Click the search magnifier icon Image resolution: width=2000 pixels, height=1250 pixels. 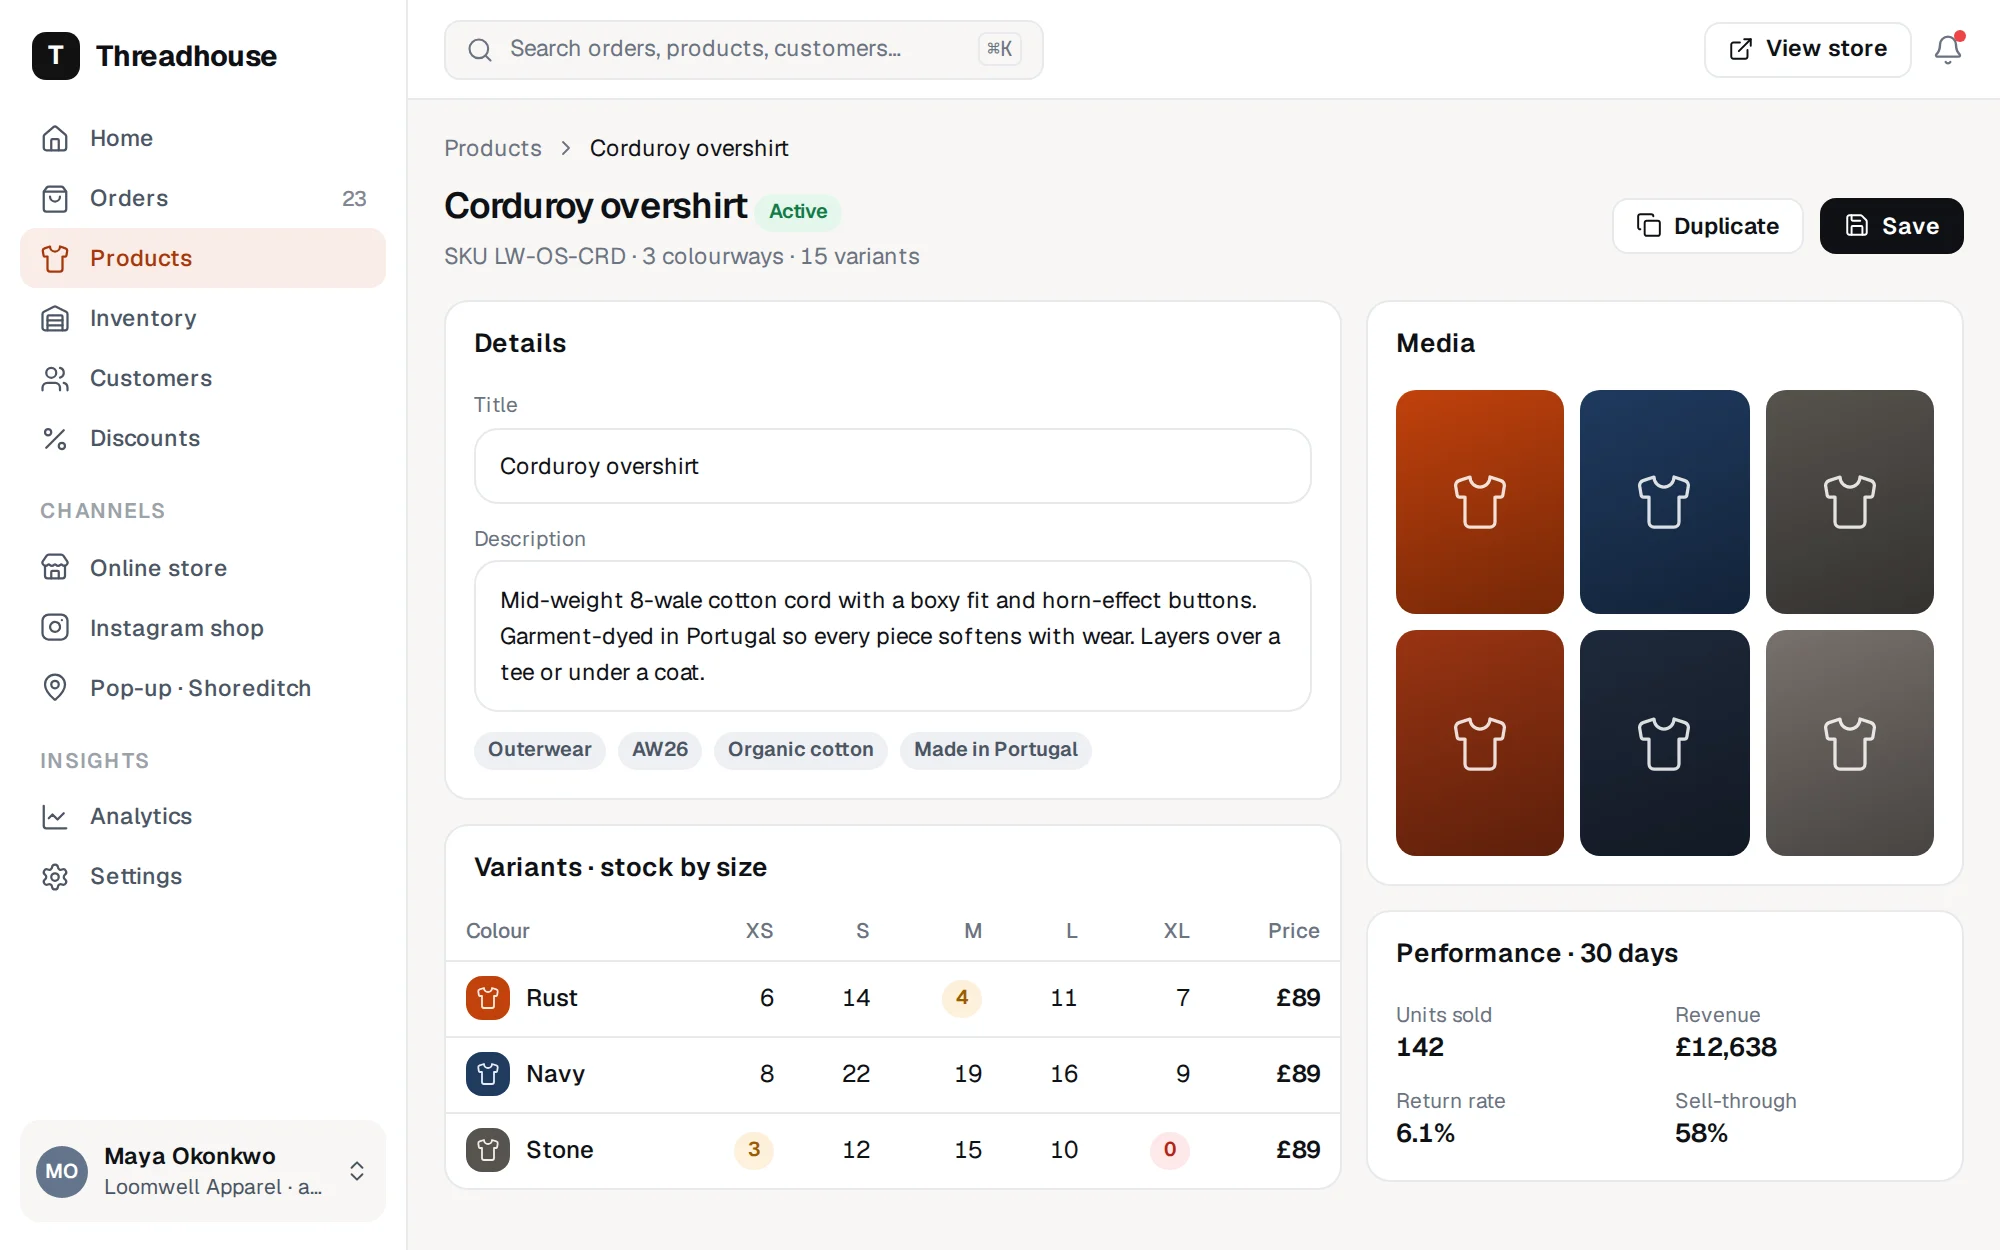(x=480, y=50)
